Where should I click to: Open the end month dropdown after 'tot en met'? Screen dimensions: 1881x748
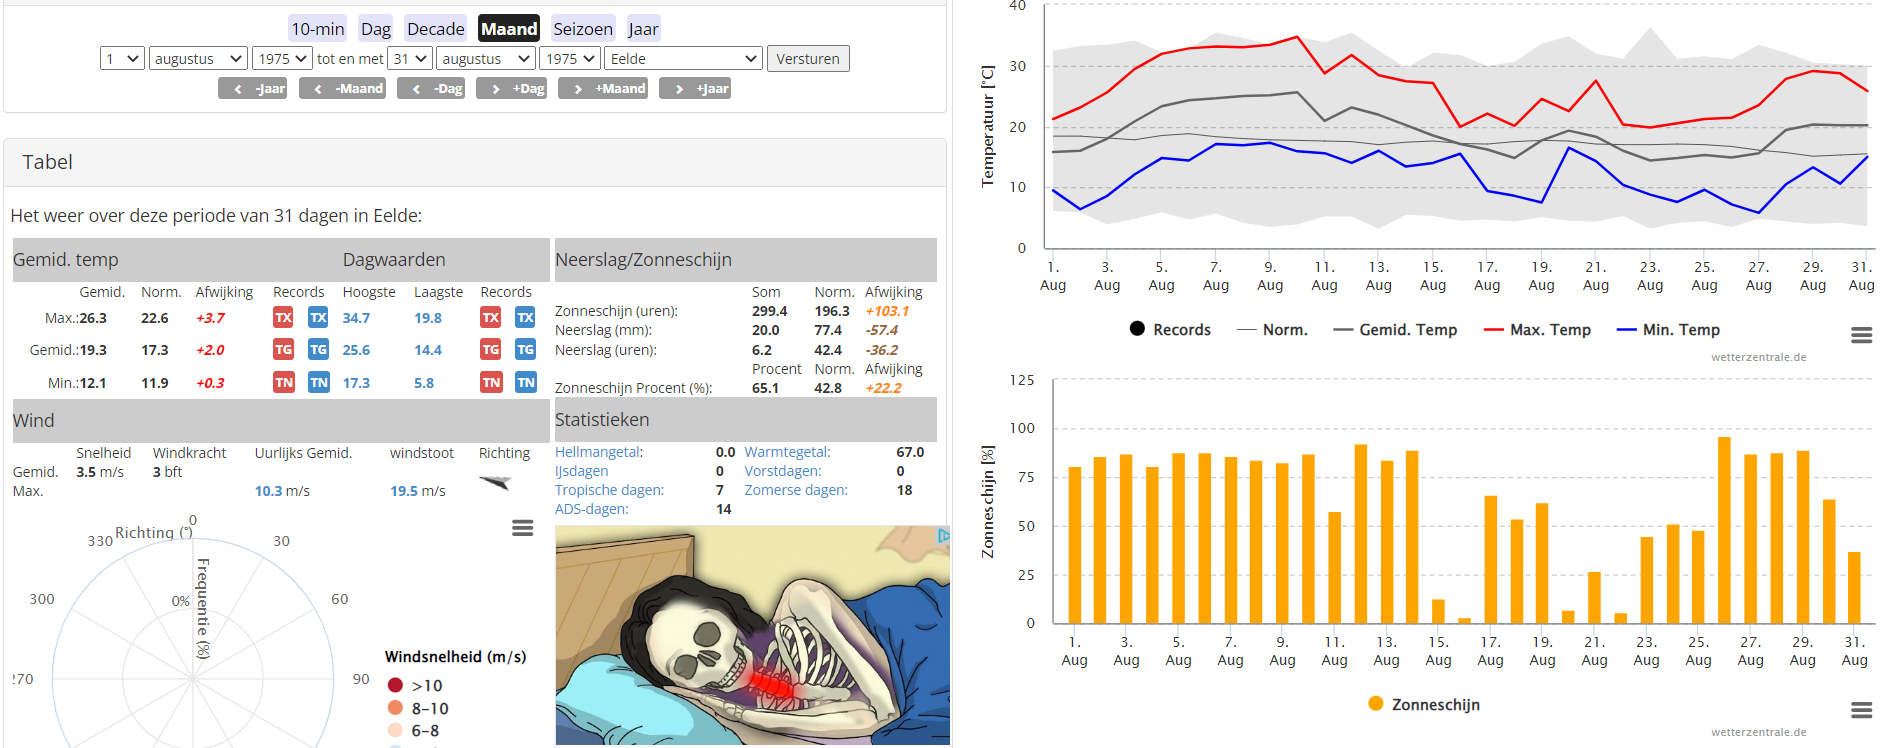[x=486, y=59]
